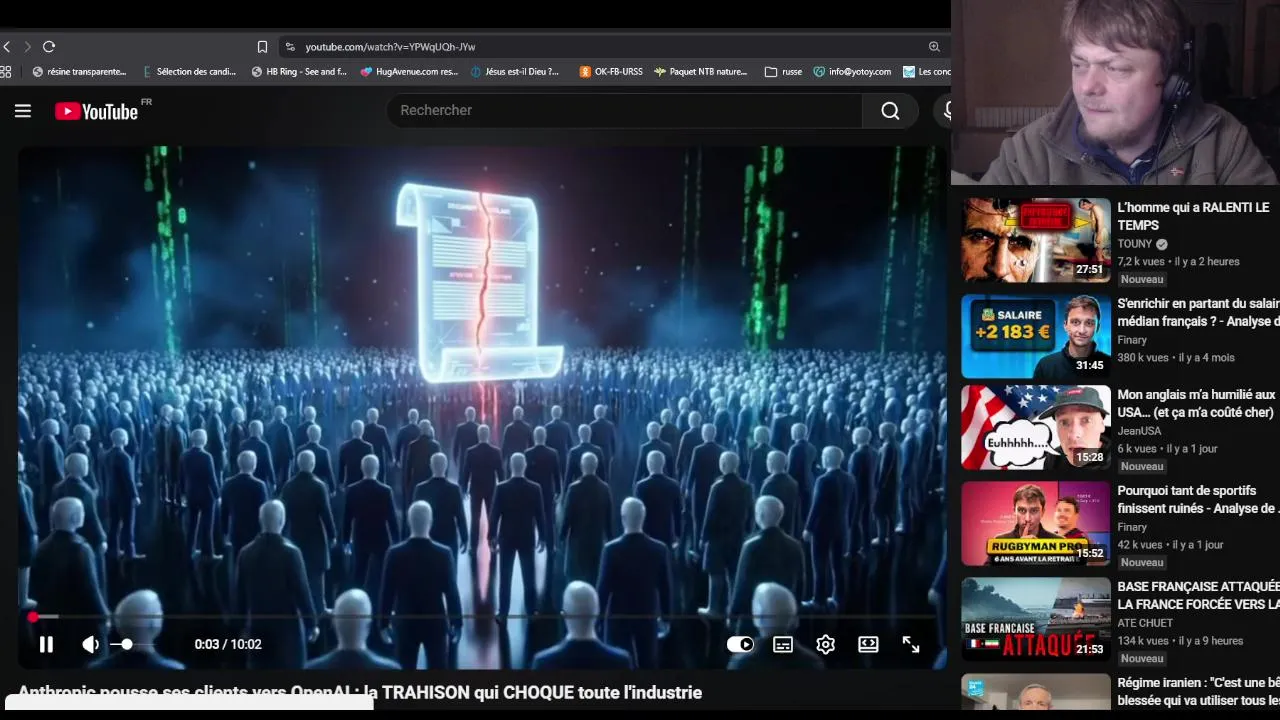View site information icon in address bar
Viewport: 1280px width, 720px height.
(290, 47)
